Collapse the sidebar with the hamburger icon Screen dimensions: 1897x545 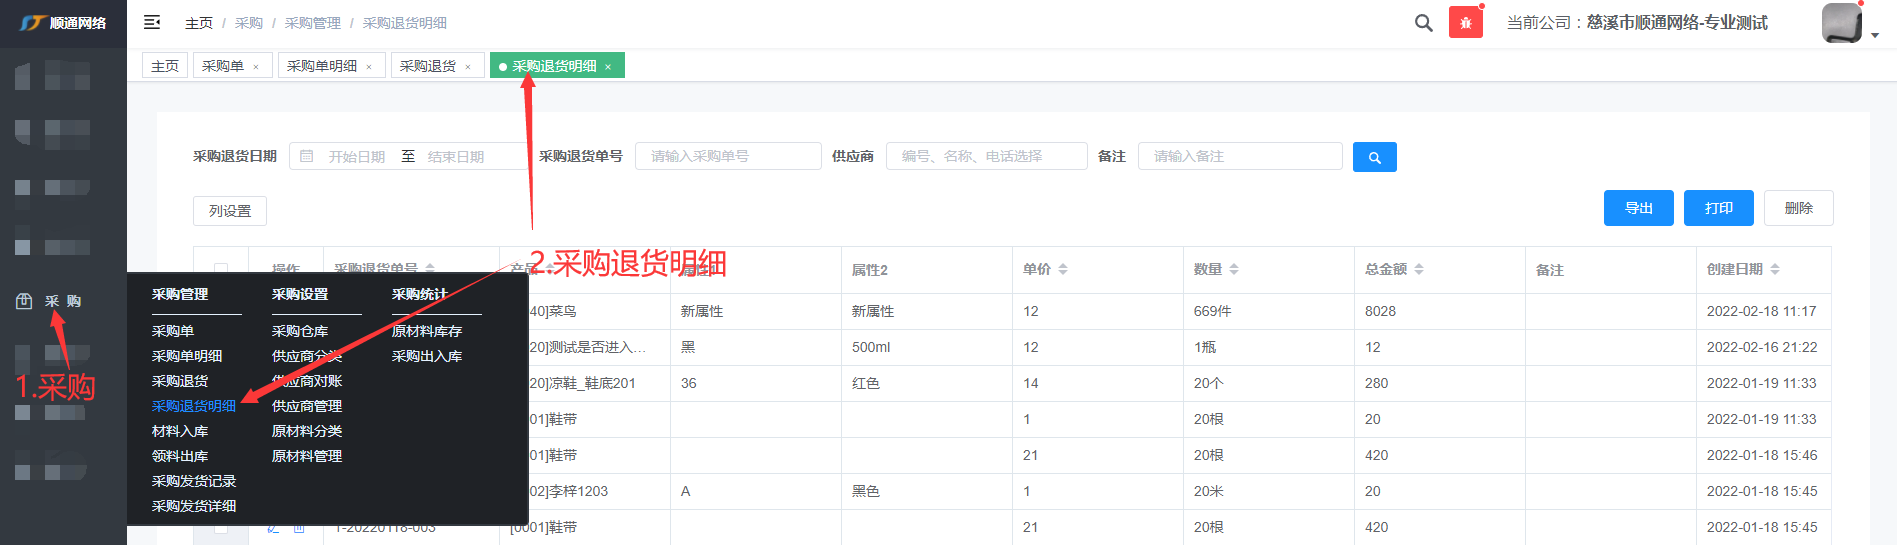click(152, 22)
